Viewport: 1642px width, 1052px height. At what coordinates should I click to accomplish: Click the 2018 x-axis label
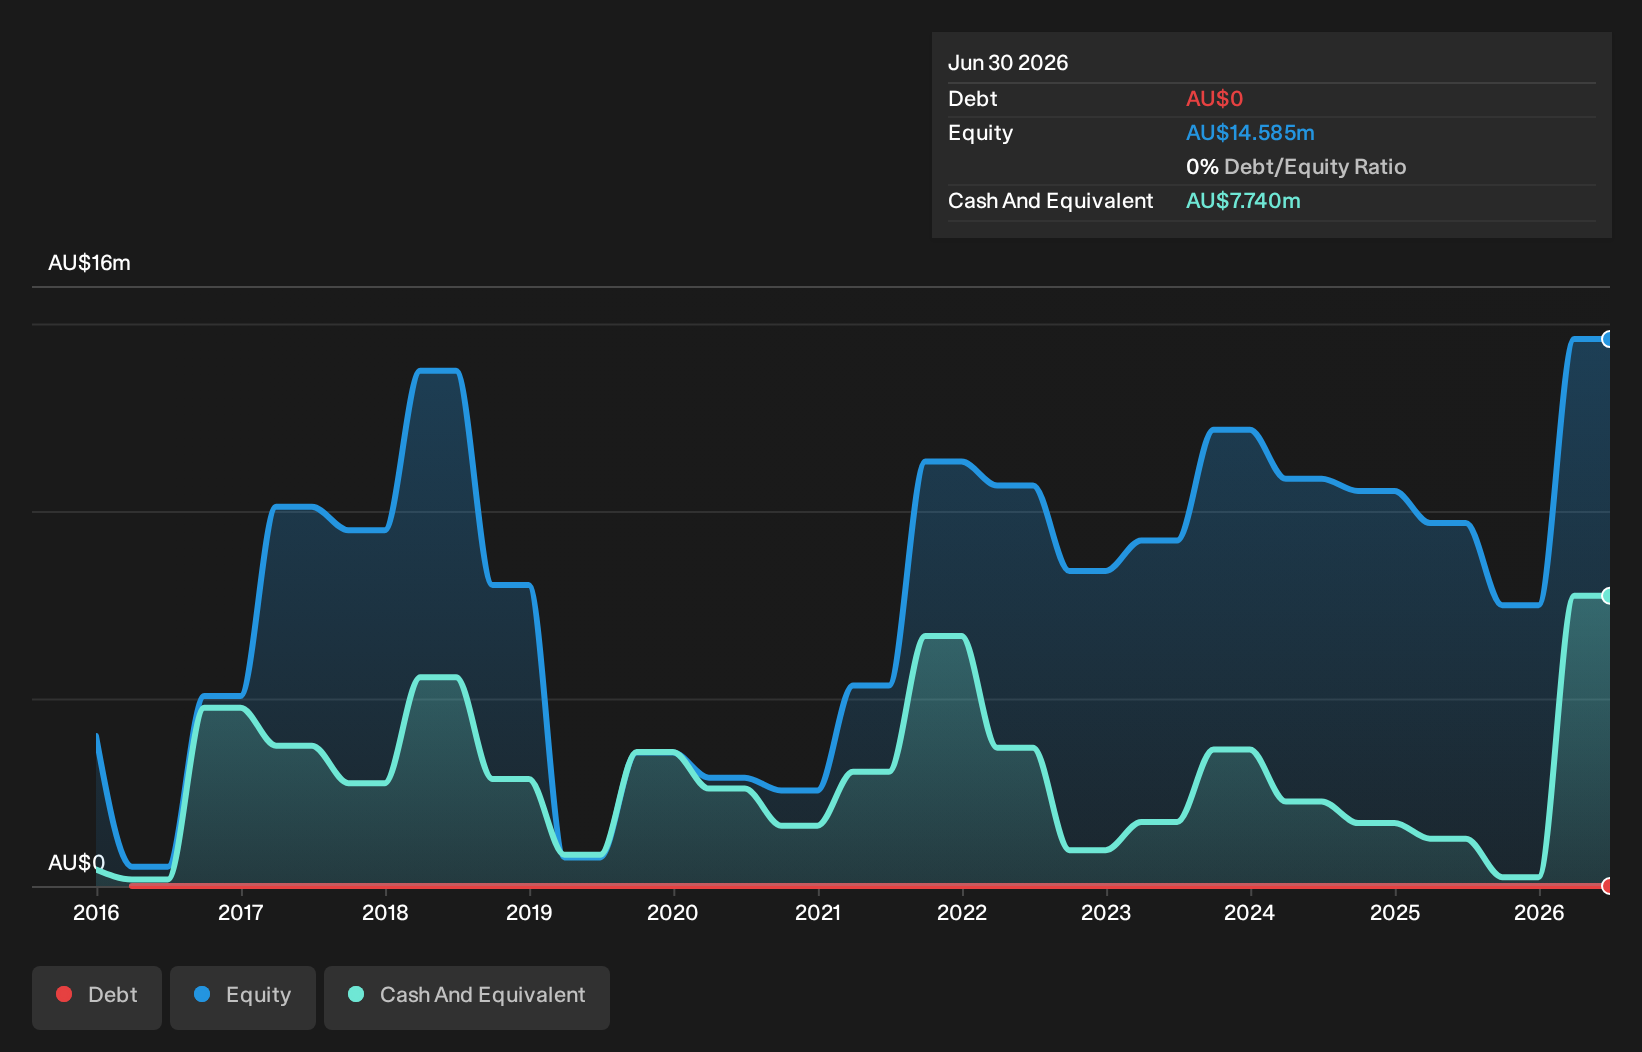(385, 912)
